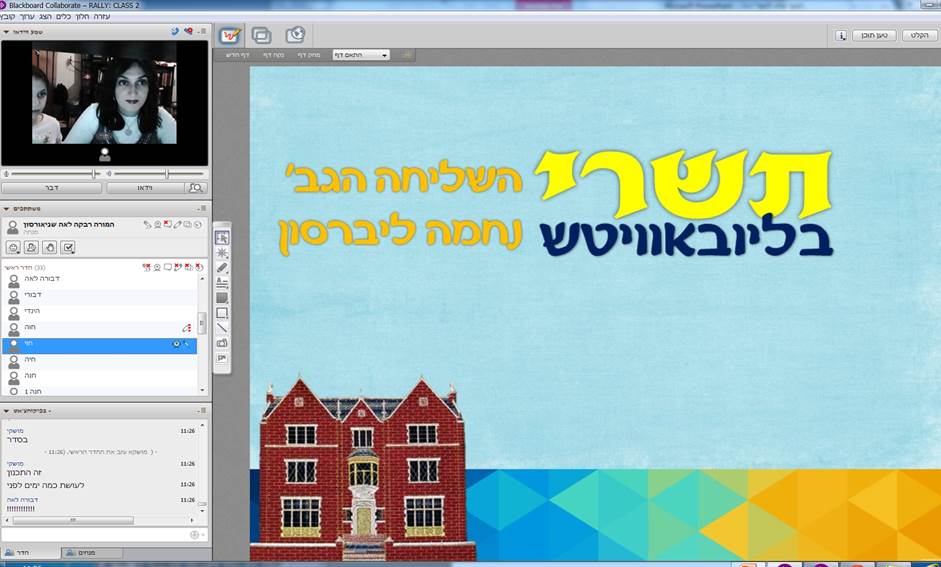This screenshot has width=941, height=567.
Task: Select the filled rectangle shape tool
Action: click(x=222, y=298)
